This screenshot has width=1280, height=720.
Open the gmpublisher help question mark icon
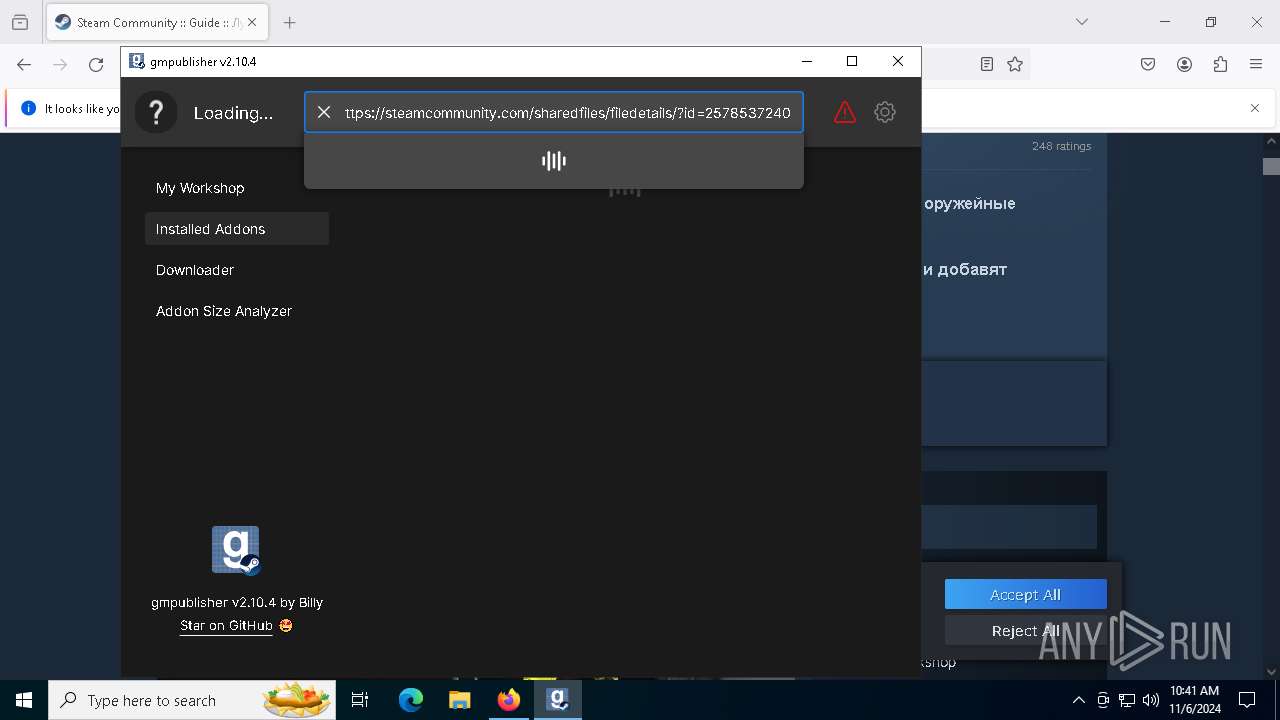coord(156,112)
